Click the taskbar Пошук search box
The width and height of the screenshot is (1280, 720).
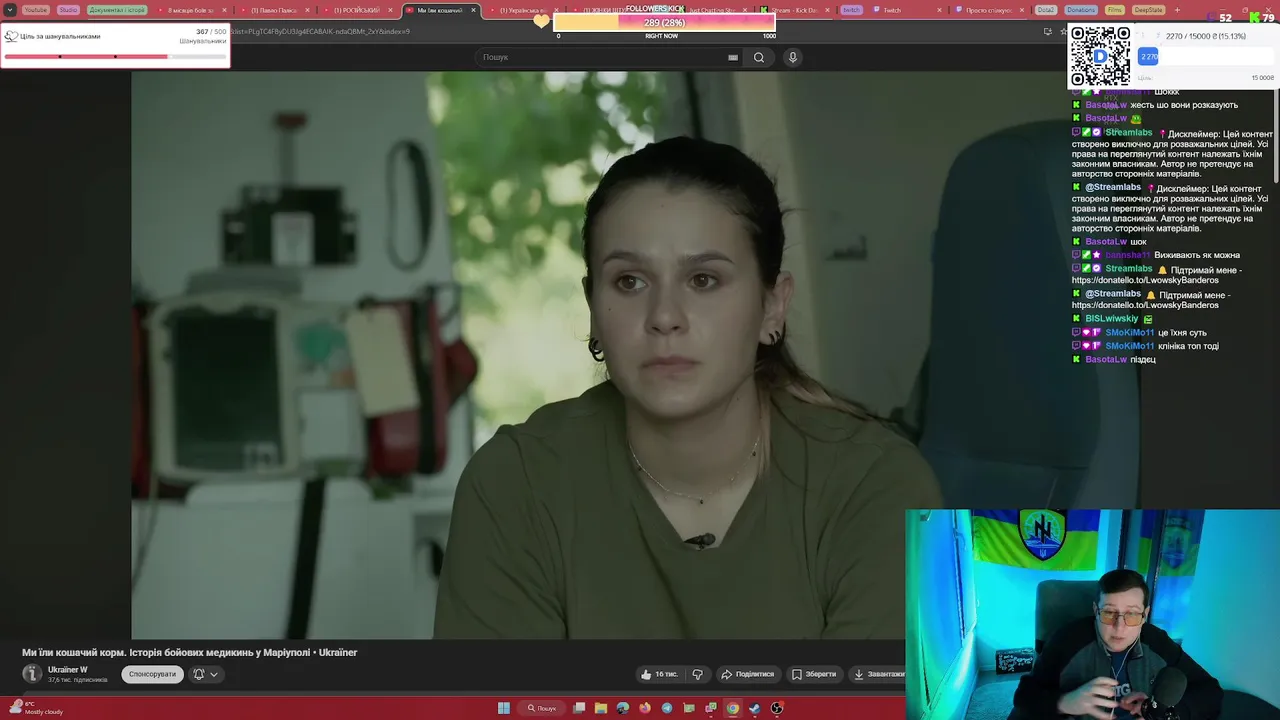pos(543,708)
